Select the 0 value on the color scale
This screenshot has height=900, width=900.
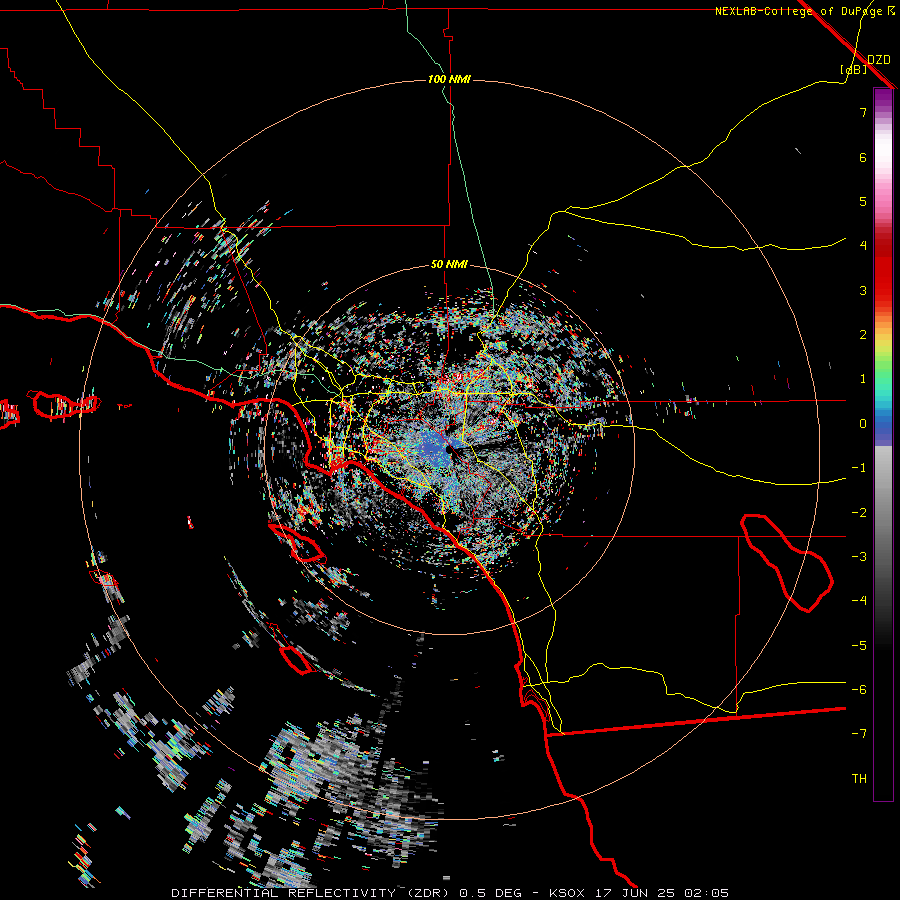pos(863,424)
